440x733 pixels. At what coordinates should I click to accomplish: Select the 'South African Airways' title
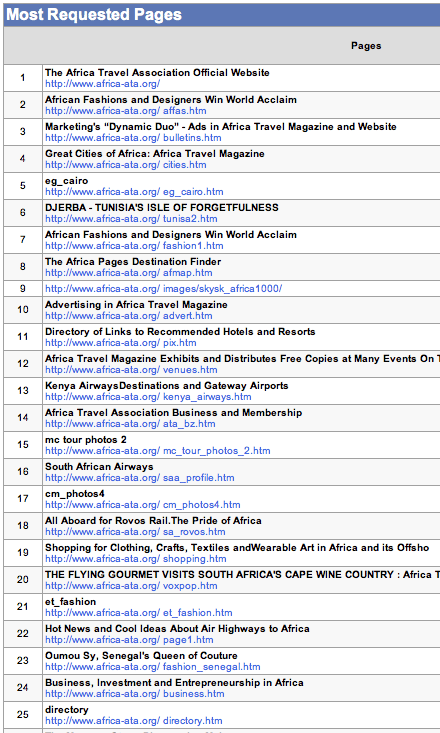click(99, 467)
